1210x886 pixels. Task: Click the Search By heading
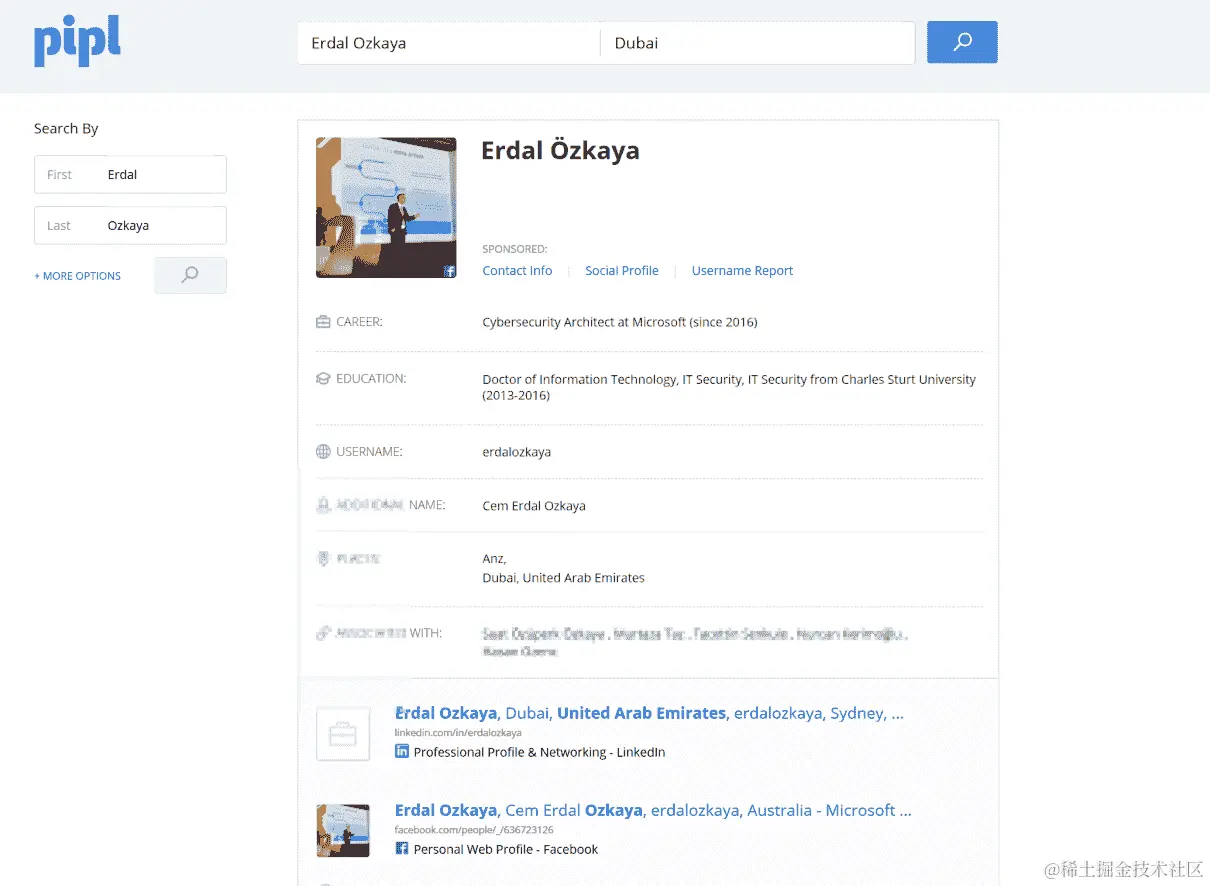(66, 128)
